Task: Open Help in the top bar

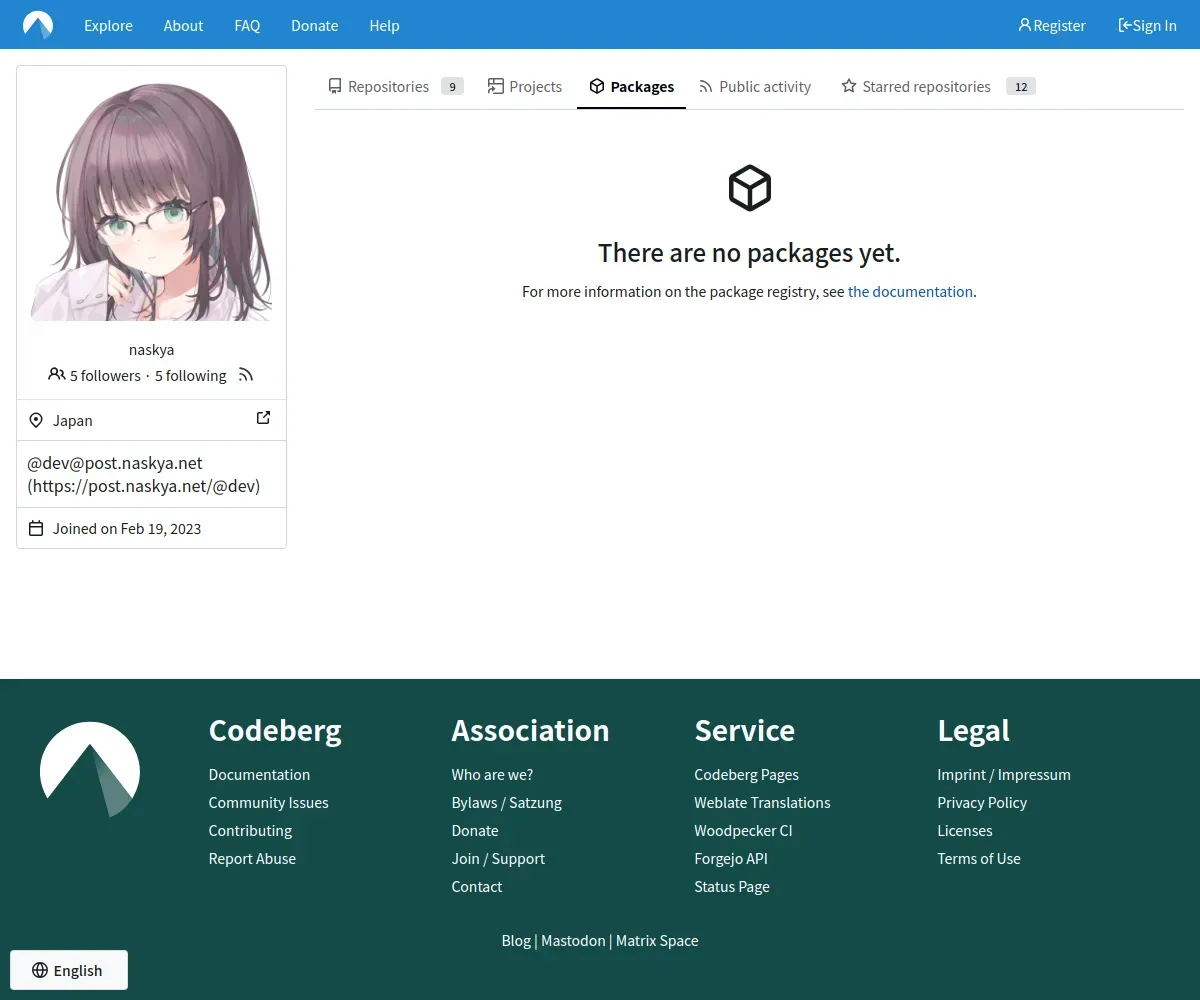Action: 384,26
